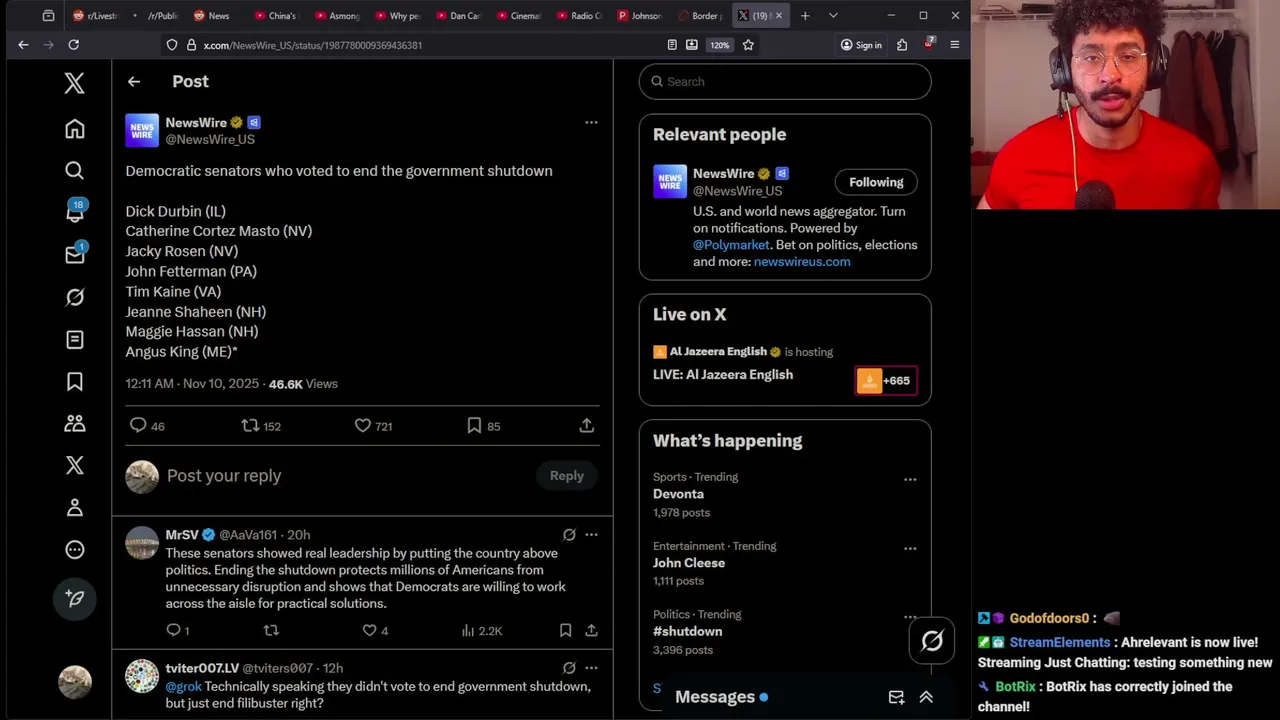Open Profile icon in sidebar
This screenshot has height=720, width=1280.
coord(74,508)
